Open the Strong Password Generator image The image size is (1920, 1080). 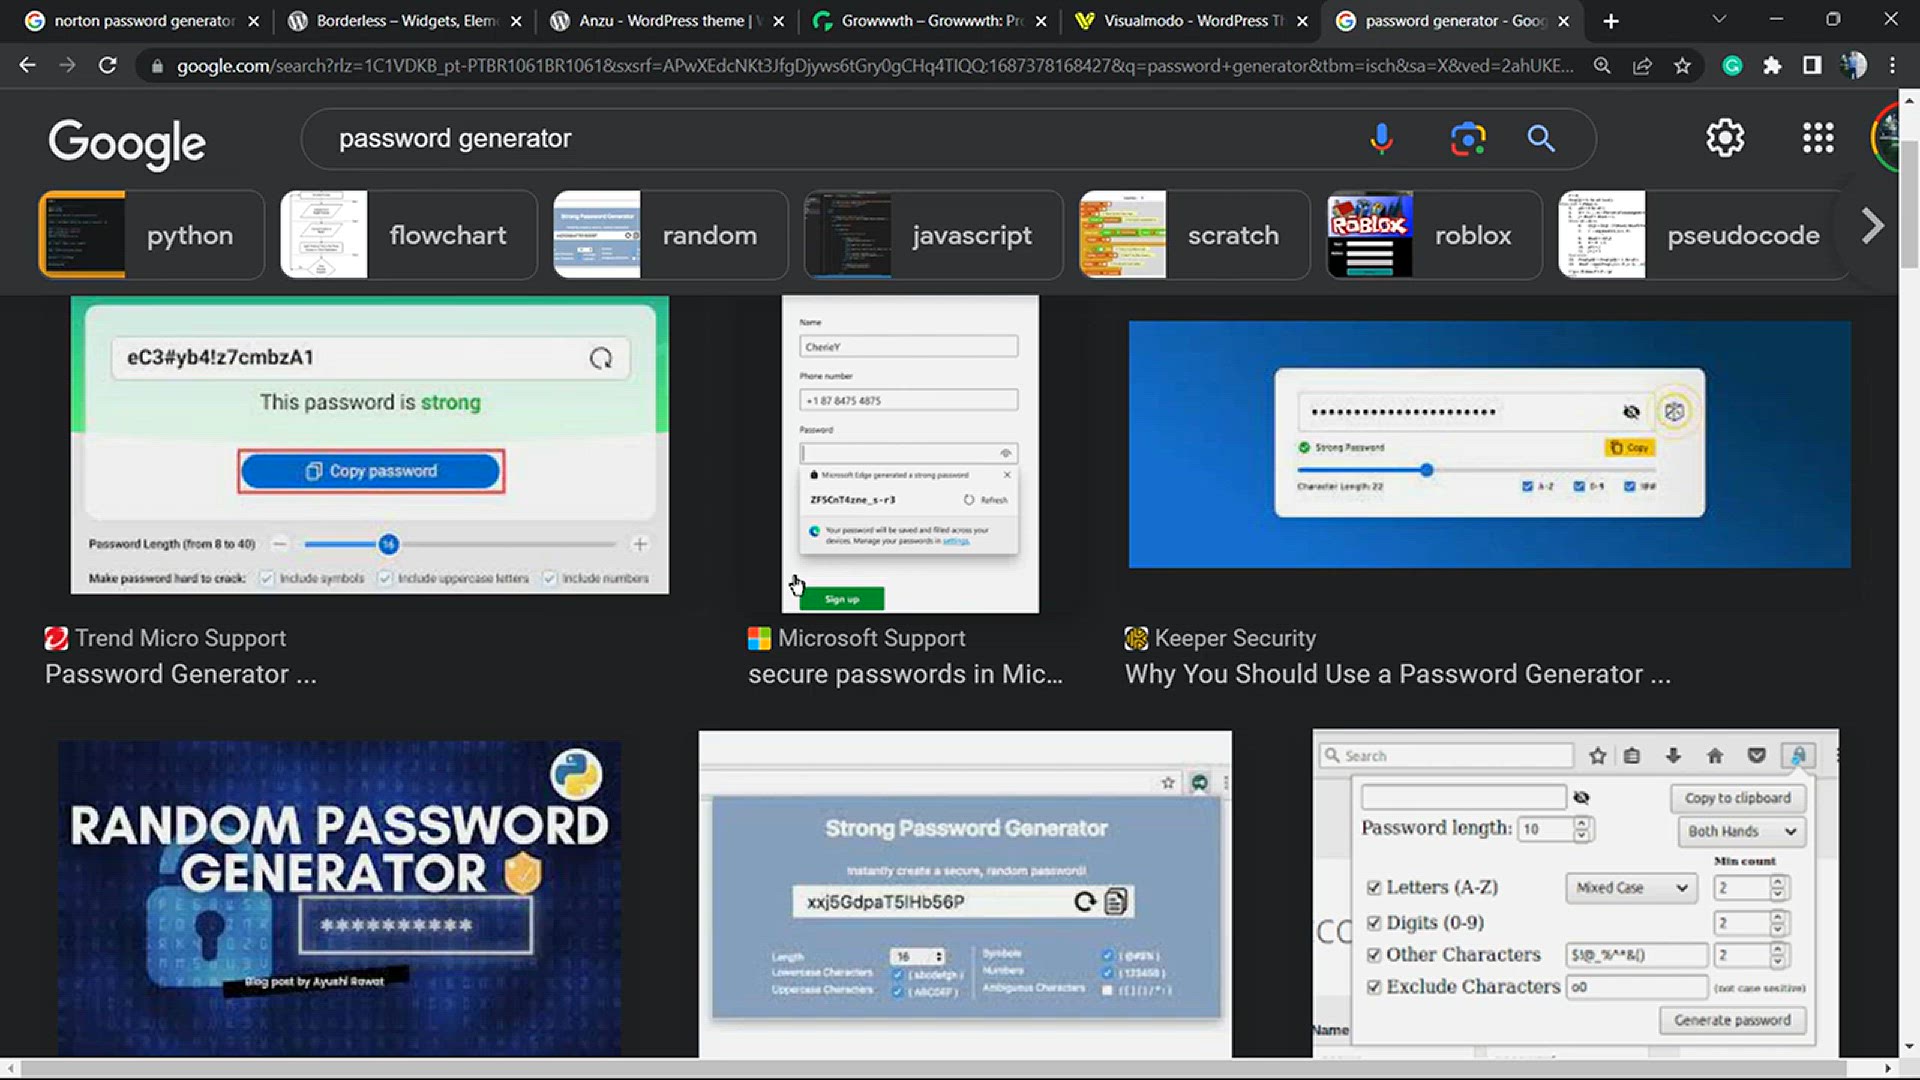(x=965, y=893)
